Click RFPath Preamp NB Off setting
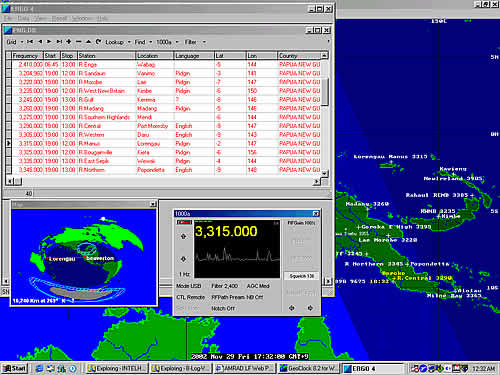The height and width of the screenshot is (375, 500). [237, 297]
